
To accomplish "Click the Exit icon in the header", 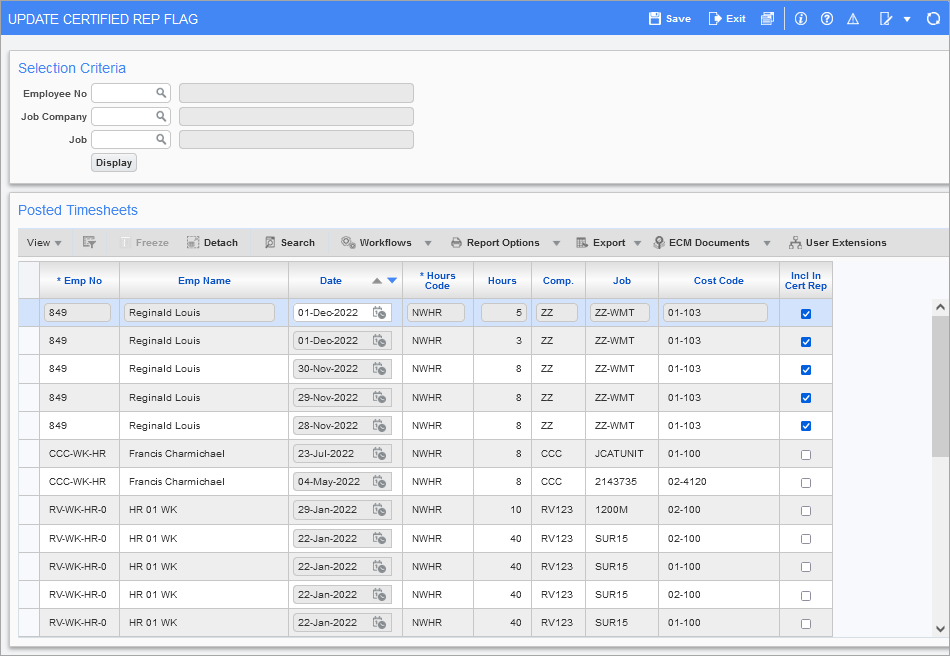I will click(x=715, y=19).
